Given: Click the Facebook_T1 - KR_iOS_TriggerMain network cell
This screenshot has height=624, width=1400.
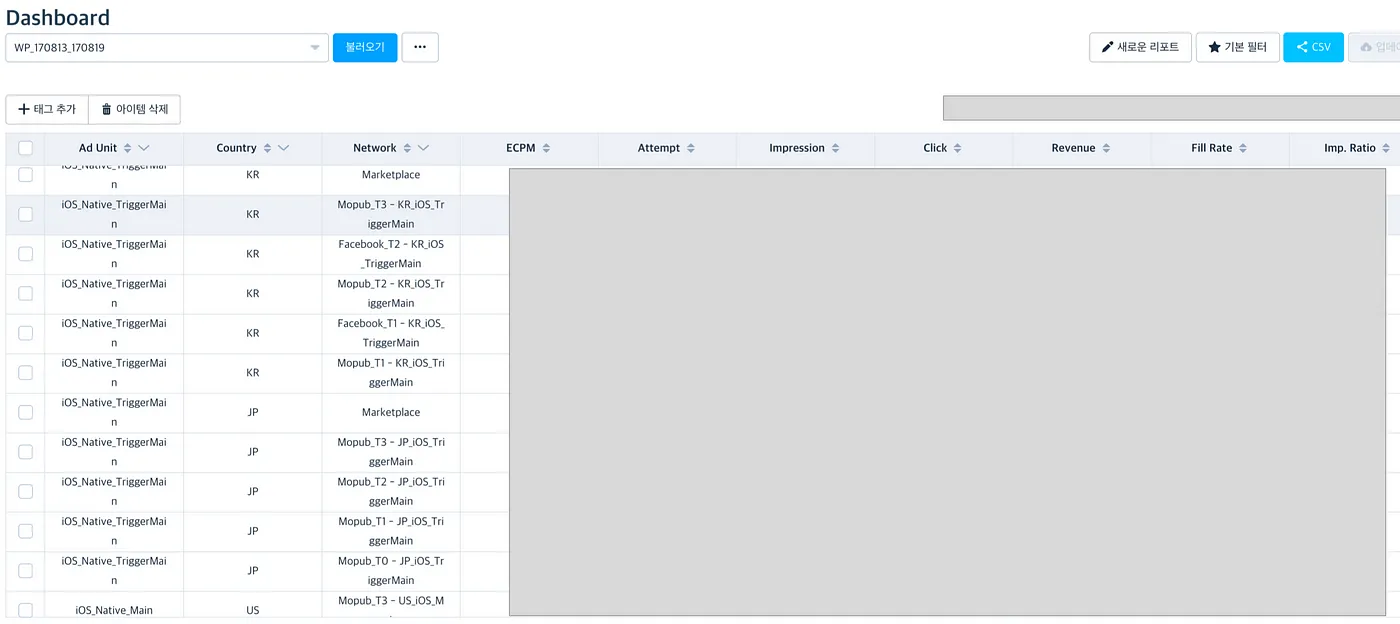Looking at the screenshot, I should 391,333.
